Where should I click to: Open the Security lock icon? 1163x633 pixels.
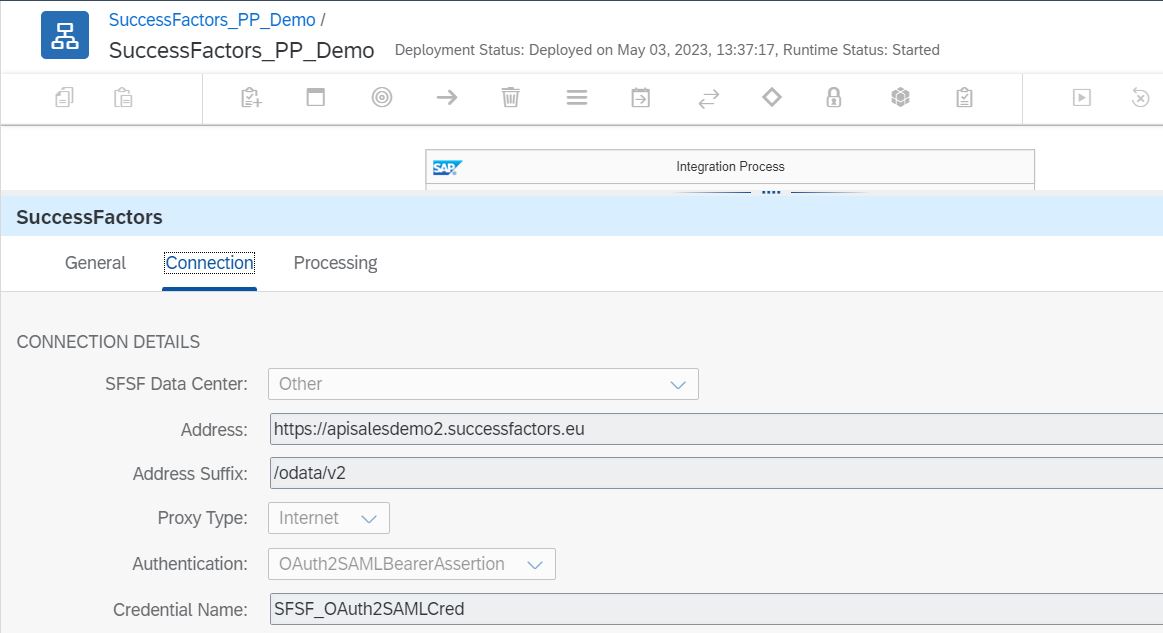pos(834,97)
